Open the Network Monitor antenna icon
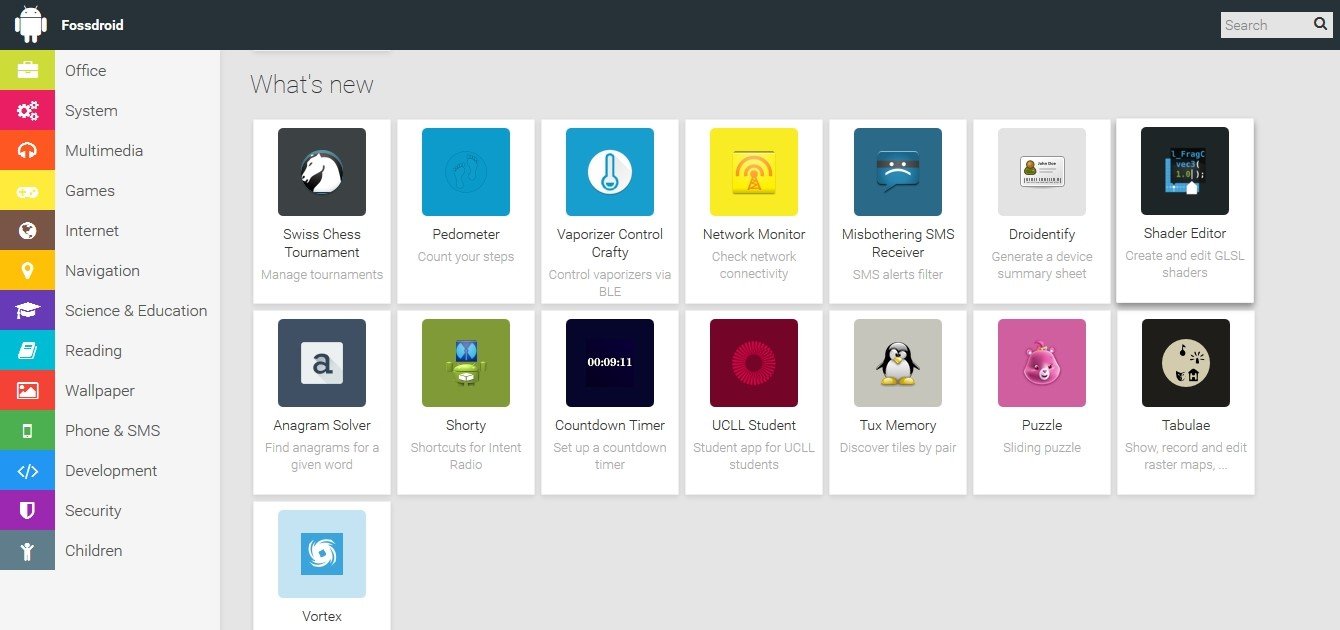The image size is (1340, 630). pyautogui.click(x=754, y=172)
